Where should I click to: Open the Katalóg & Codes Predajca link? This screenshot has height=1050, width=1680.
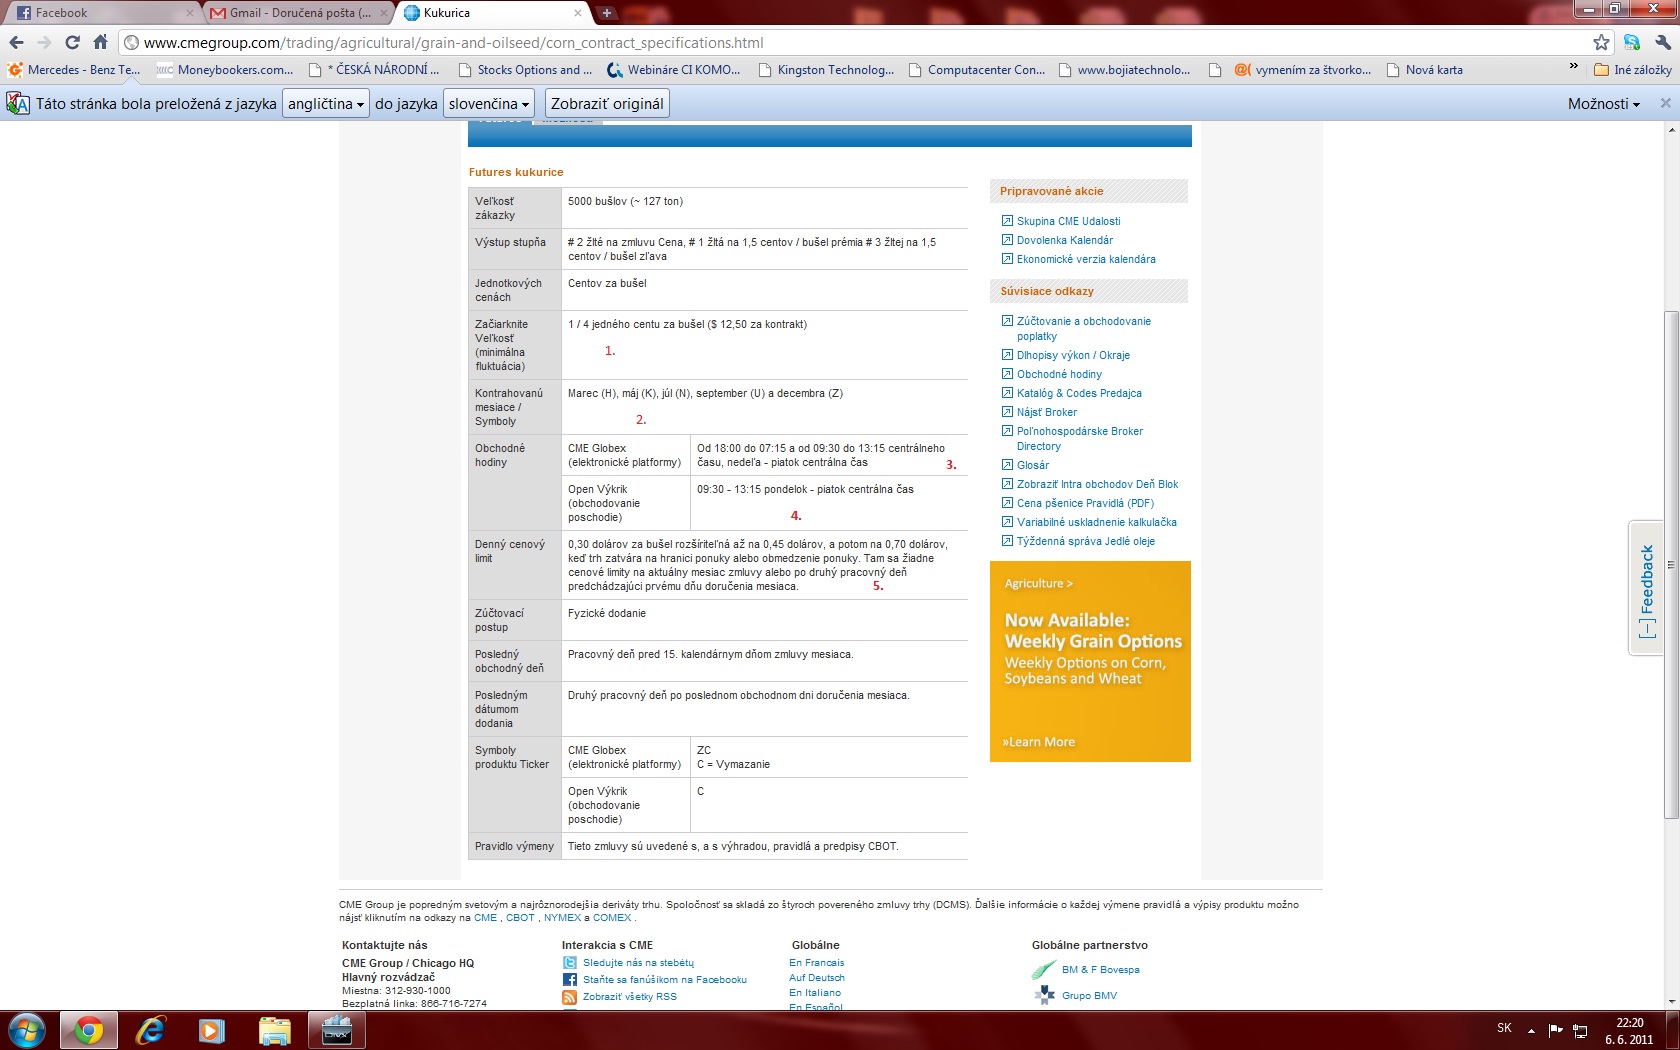point(1079,393)
